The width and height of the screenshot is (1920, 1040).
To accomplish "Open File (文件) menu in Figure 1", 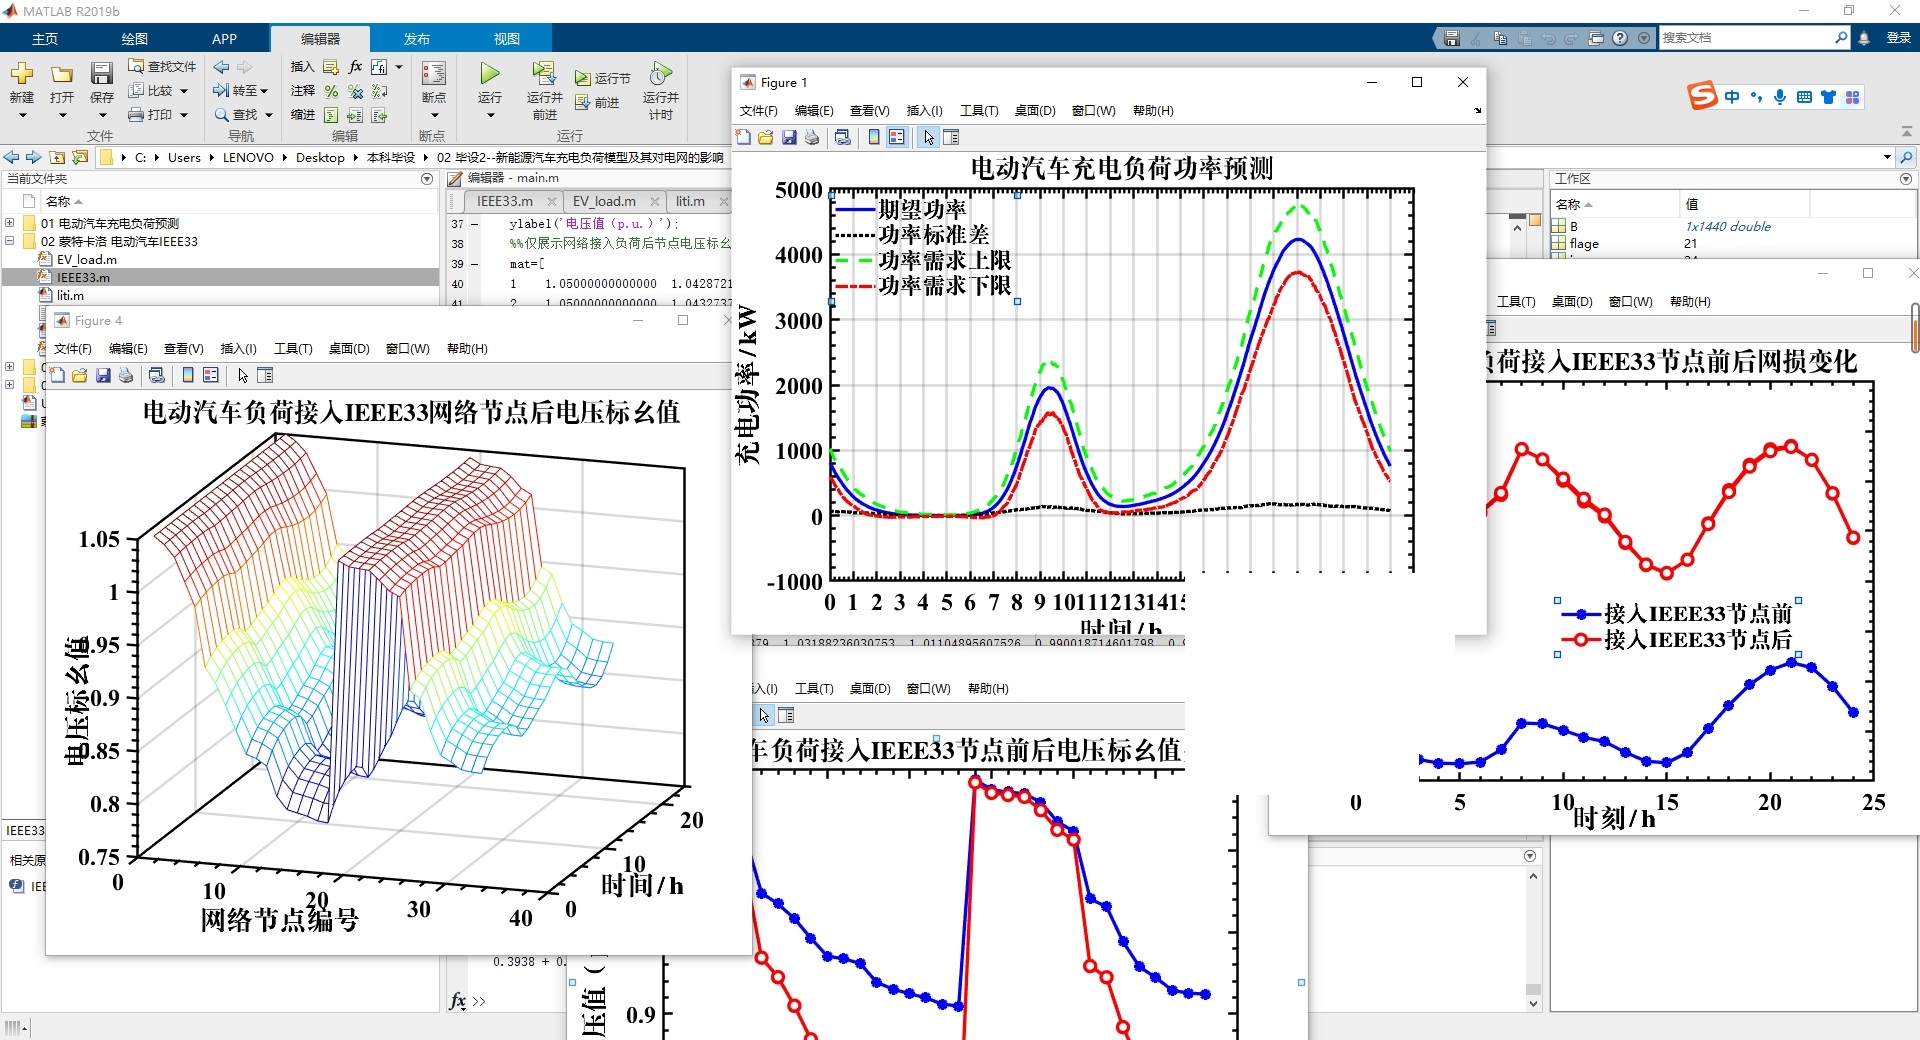I will 758,110.
